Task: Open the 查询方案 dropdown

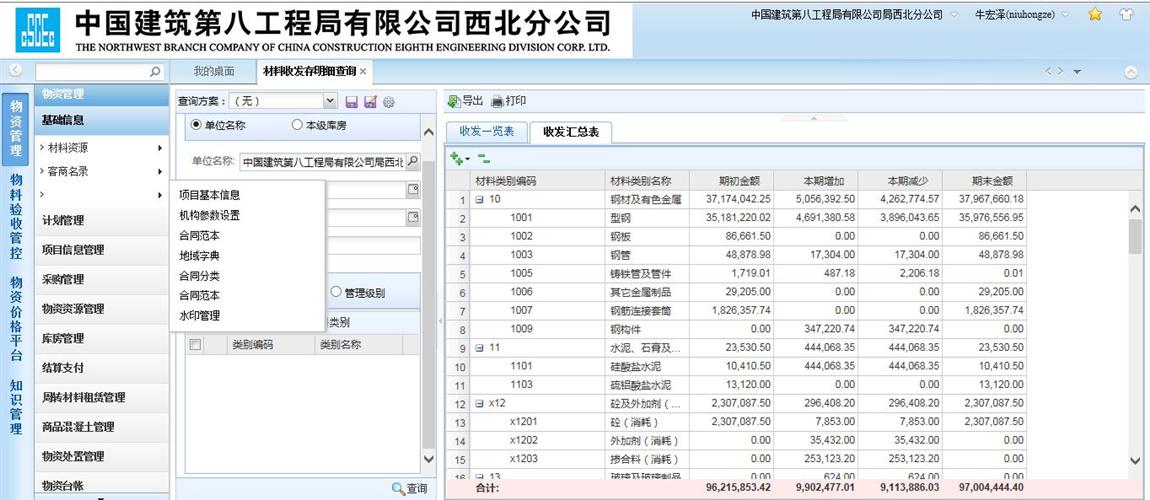Action: click(330, 101)
